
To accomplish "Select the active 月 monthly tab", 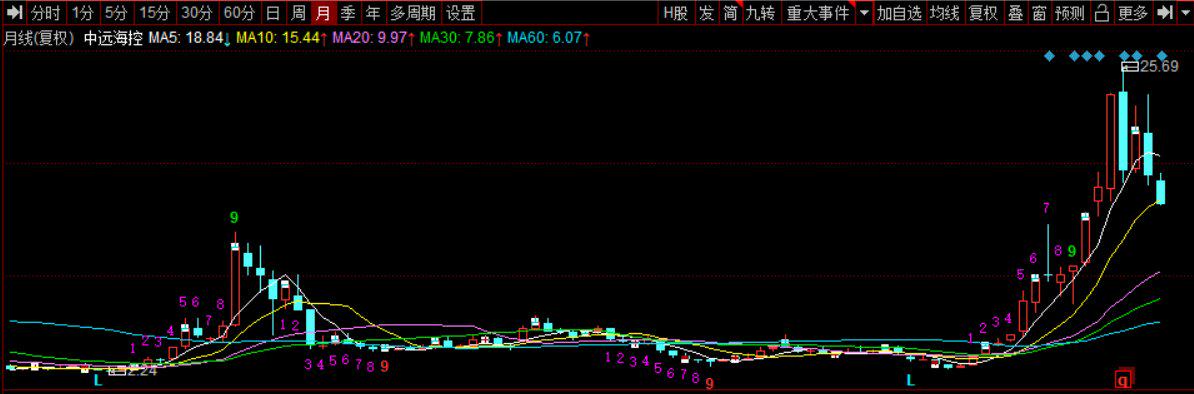I will click(324, 13).
